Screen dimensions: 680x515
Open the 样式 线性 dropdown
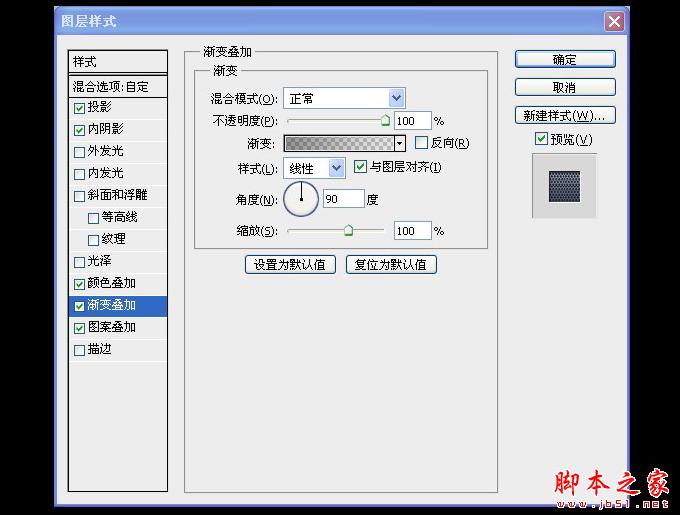[x=314, y=168]
